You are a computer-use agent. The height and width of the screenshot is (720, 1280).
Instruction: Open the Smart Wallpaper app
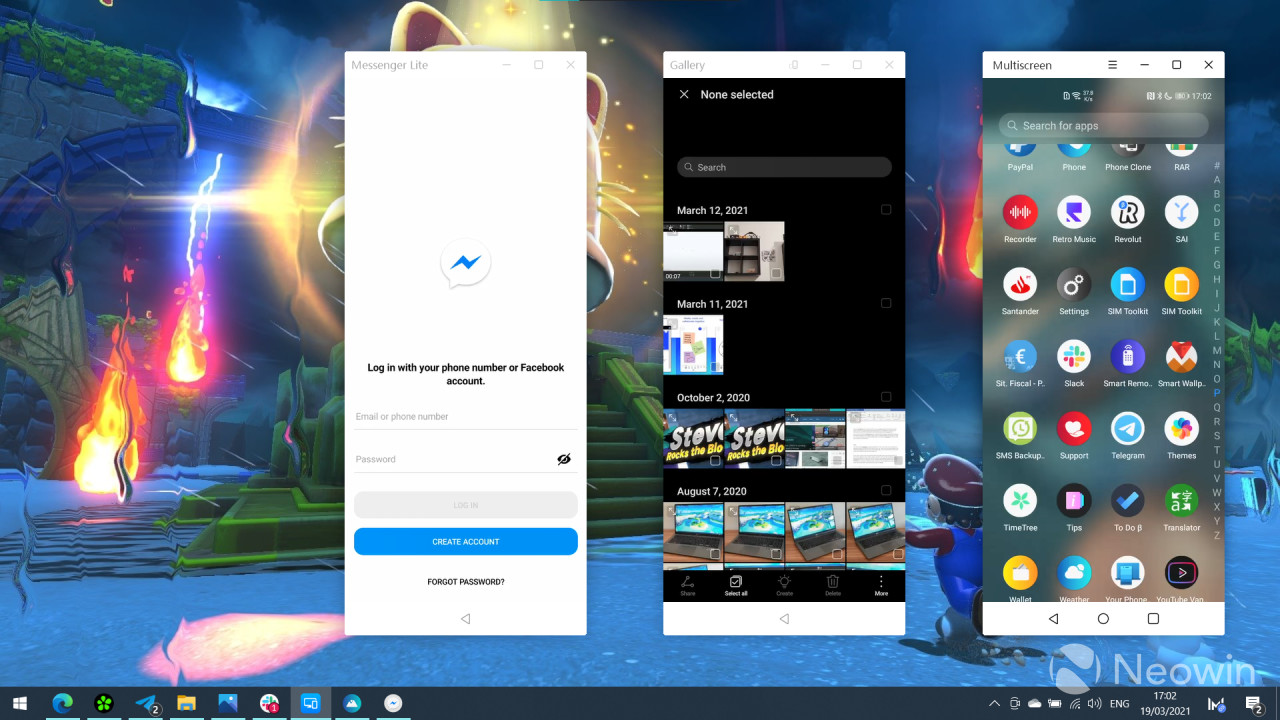click(1182, 356)
